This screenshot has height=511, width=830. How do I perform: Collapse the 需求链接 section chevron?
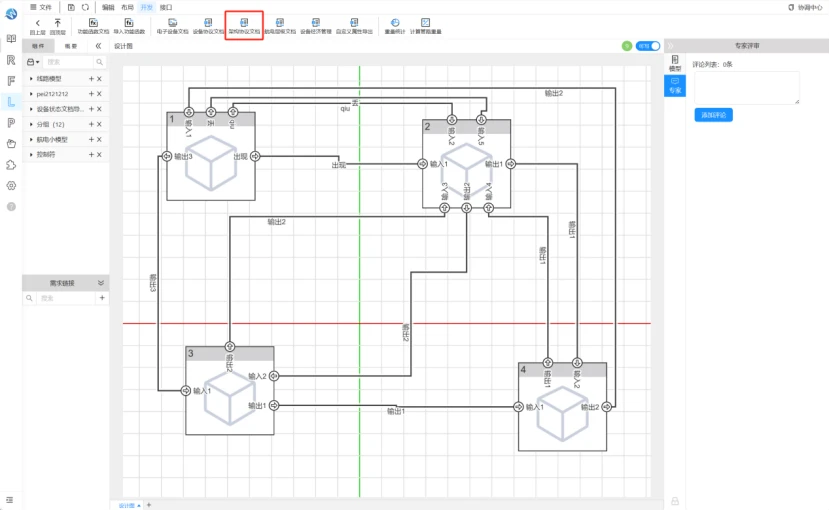pyautogui.click(x=101, y=283)
